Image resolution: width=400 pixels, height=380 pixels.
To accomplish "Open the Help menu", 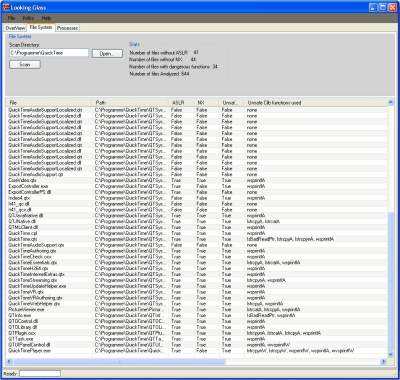I will pyautogui.click(x=46, y=18).
